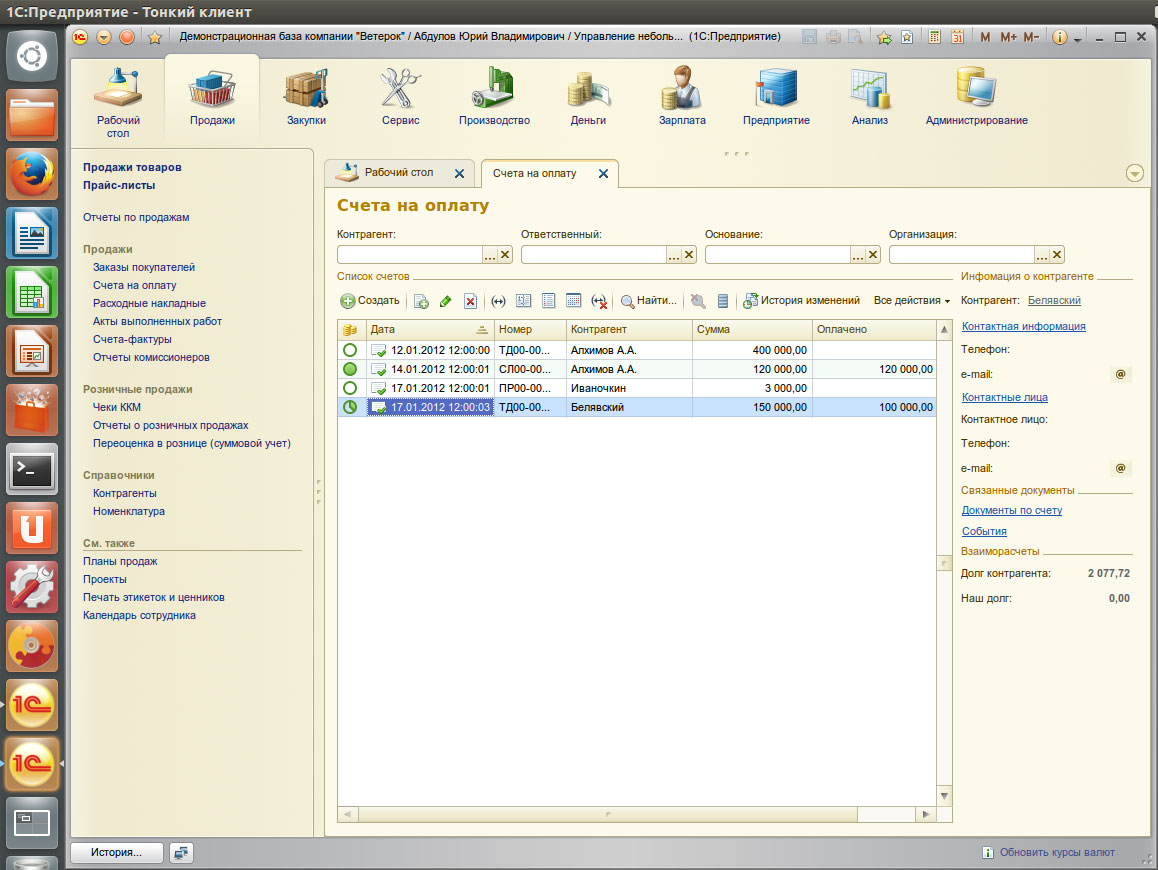Click the Создать button

pos(370,300)
